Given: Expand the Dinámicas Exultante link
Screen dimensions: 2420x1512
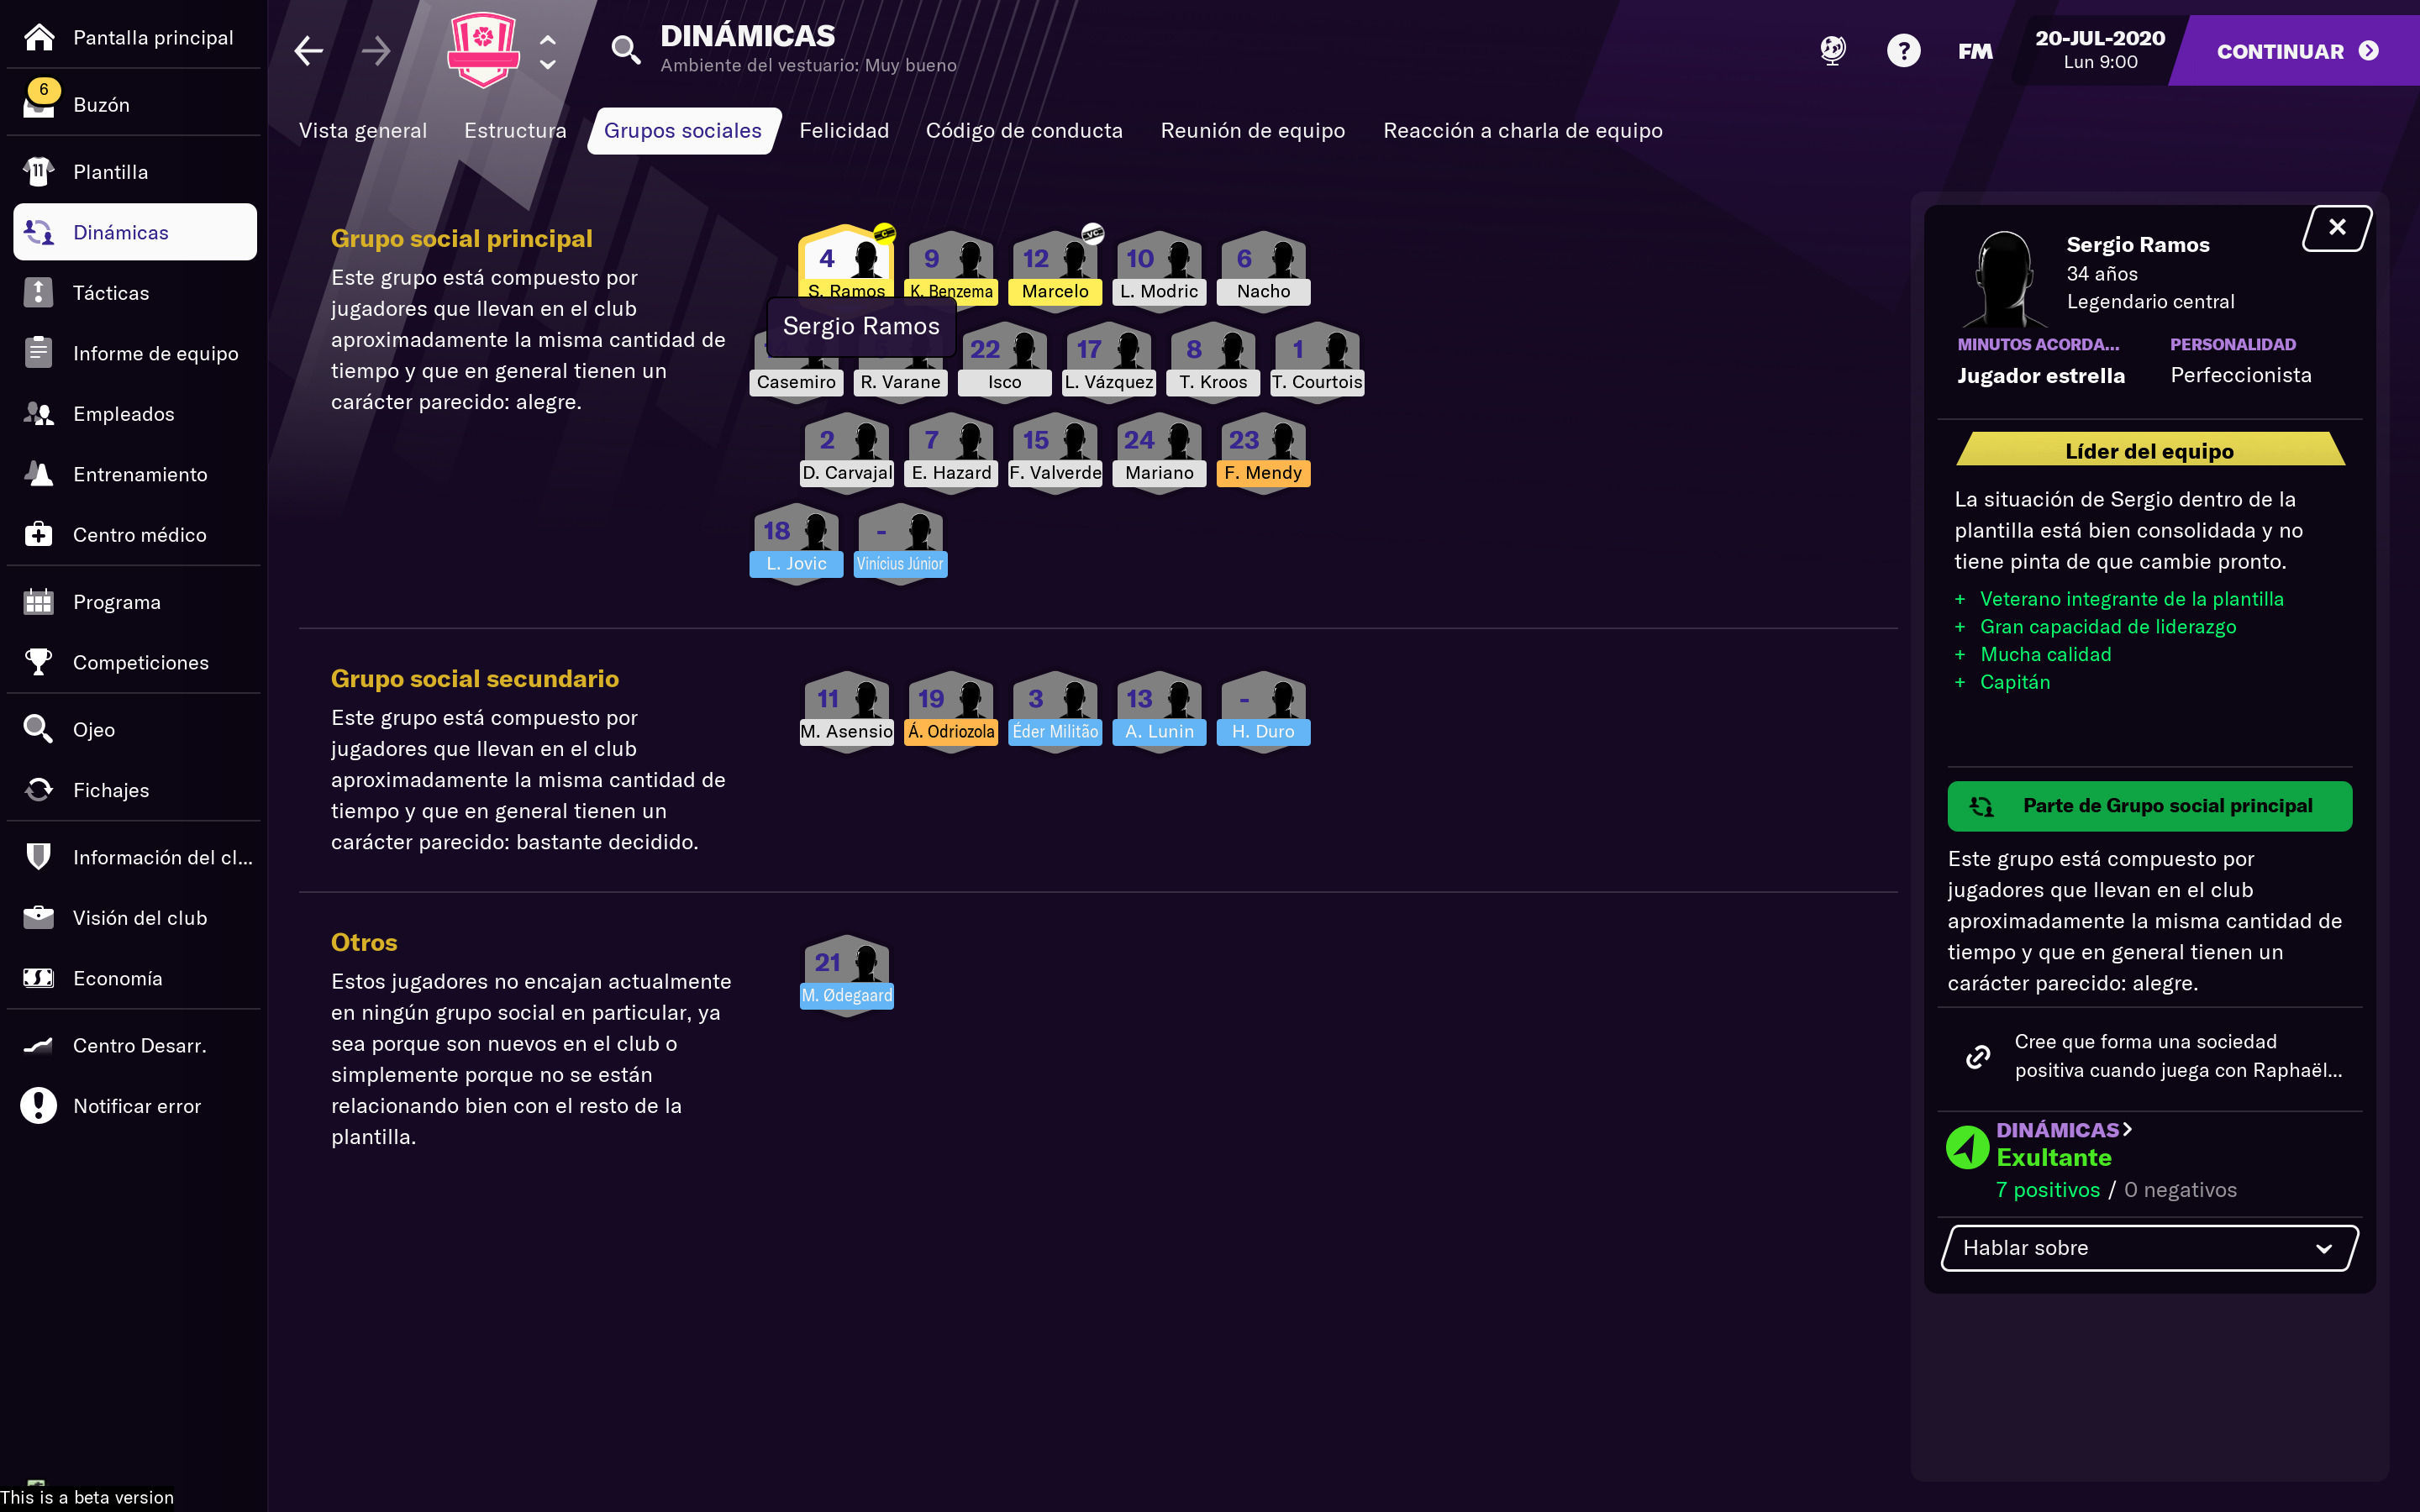Looking at the screenshot, I should pyautogui.click(x=2064, y=1130).
